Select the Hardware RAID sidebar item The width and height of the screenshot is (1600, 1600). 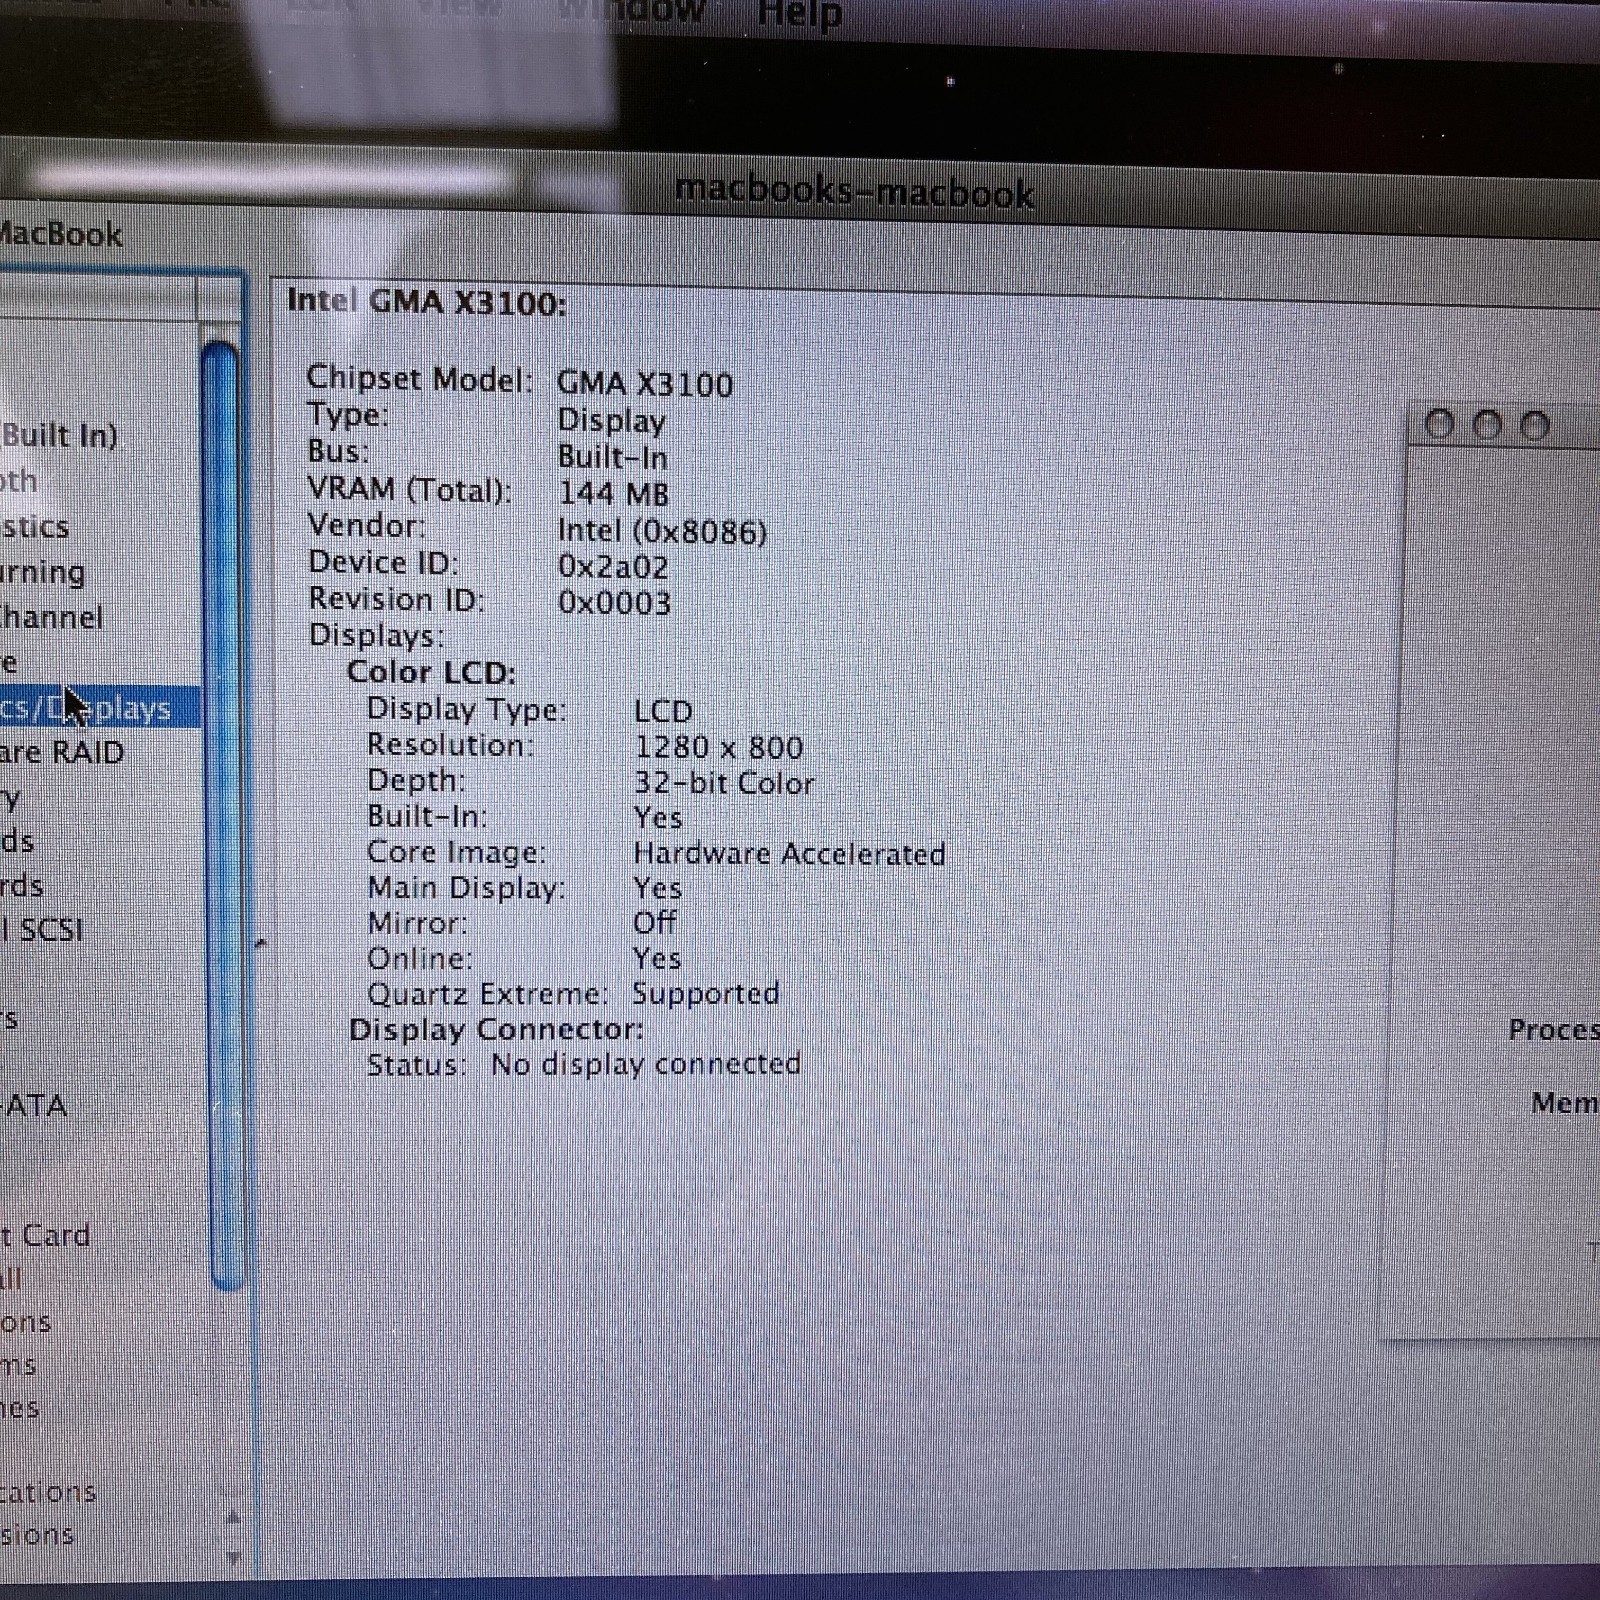pyautogui.click(x=62, y=752)
